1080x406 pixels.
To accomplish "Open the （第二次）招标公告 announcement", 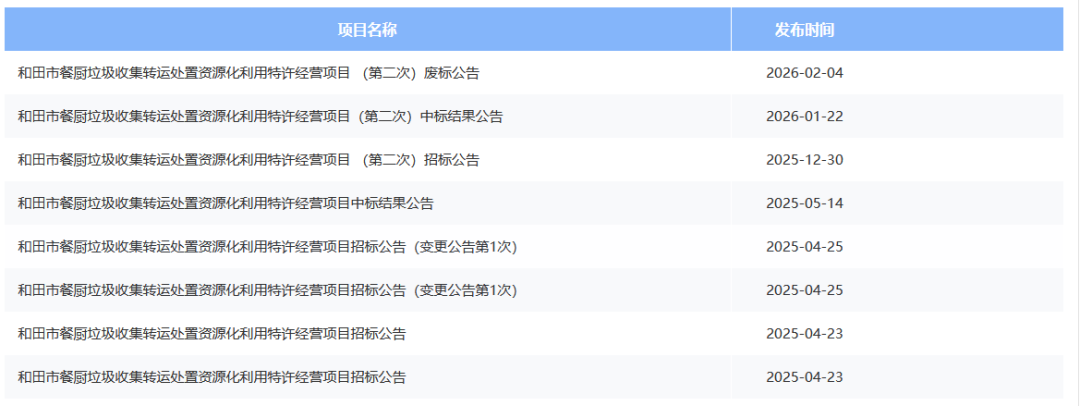I will pyautogui.click(x=248, y=160).
